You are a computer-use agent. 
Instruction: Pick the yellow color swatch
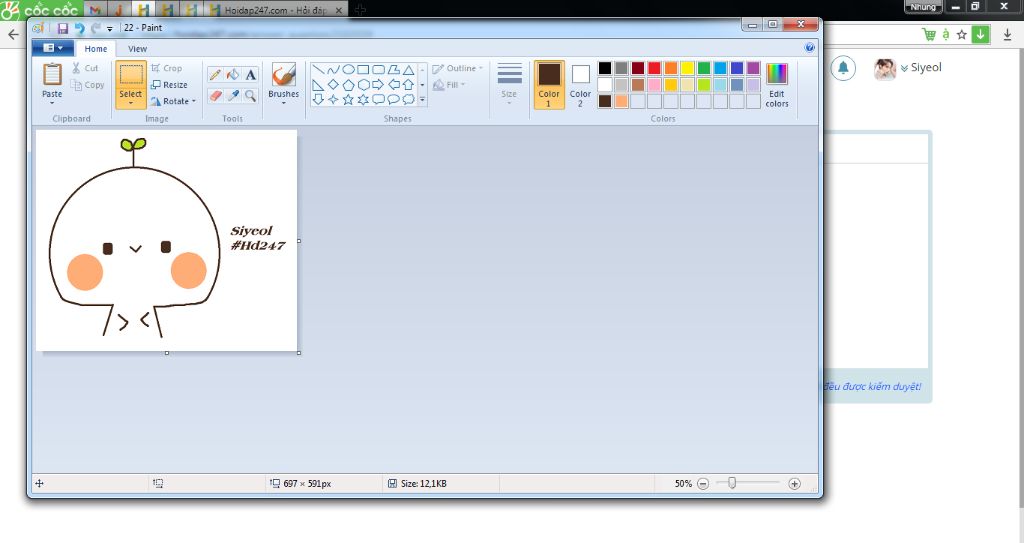click(x=687, y=68)
